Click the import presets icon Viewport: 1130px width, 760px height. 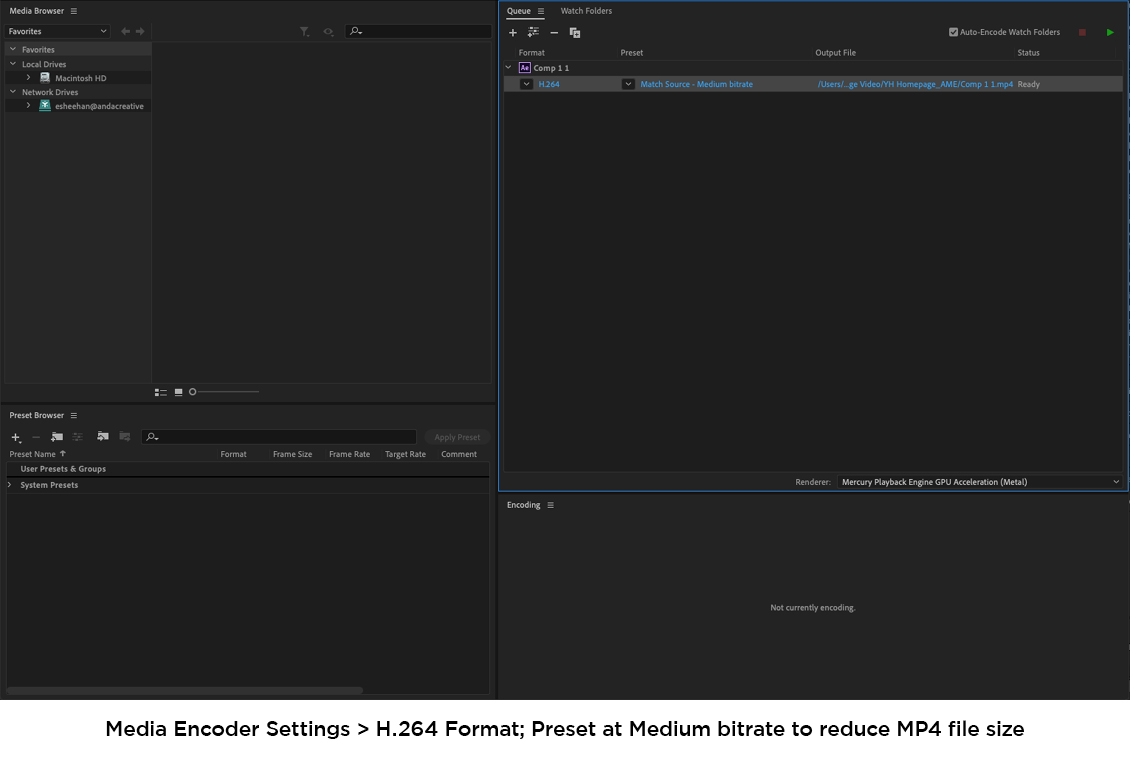tap(103, 437)
